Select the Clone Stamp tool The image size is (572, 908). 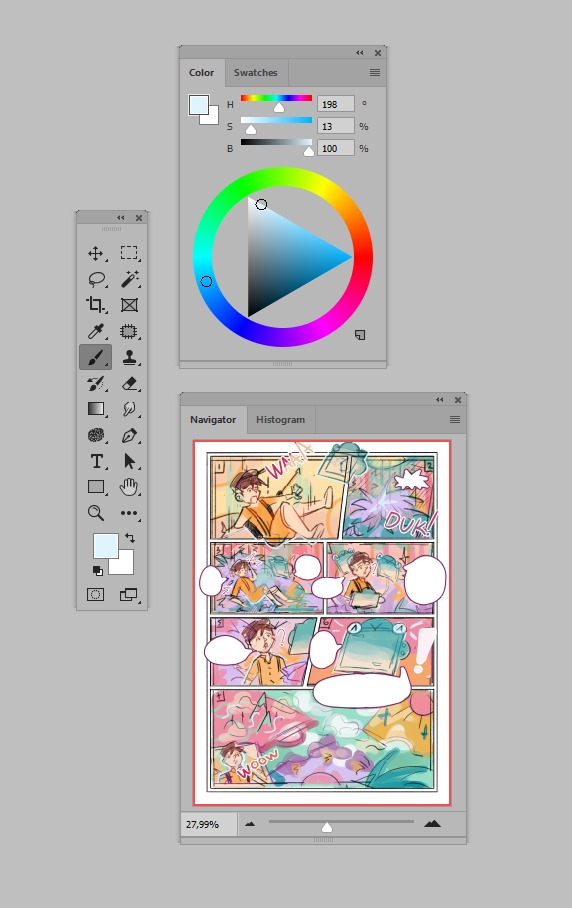click(x=129, y=357)
